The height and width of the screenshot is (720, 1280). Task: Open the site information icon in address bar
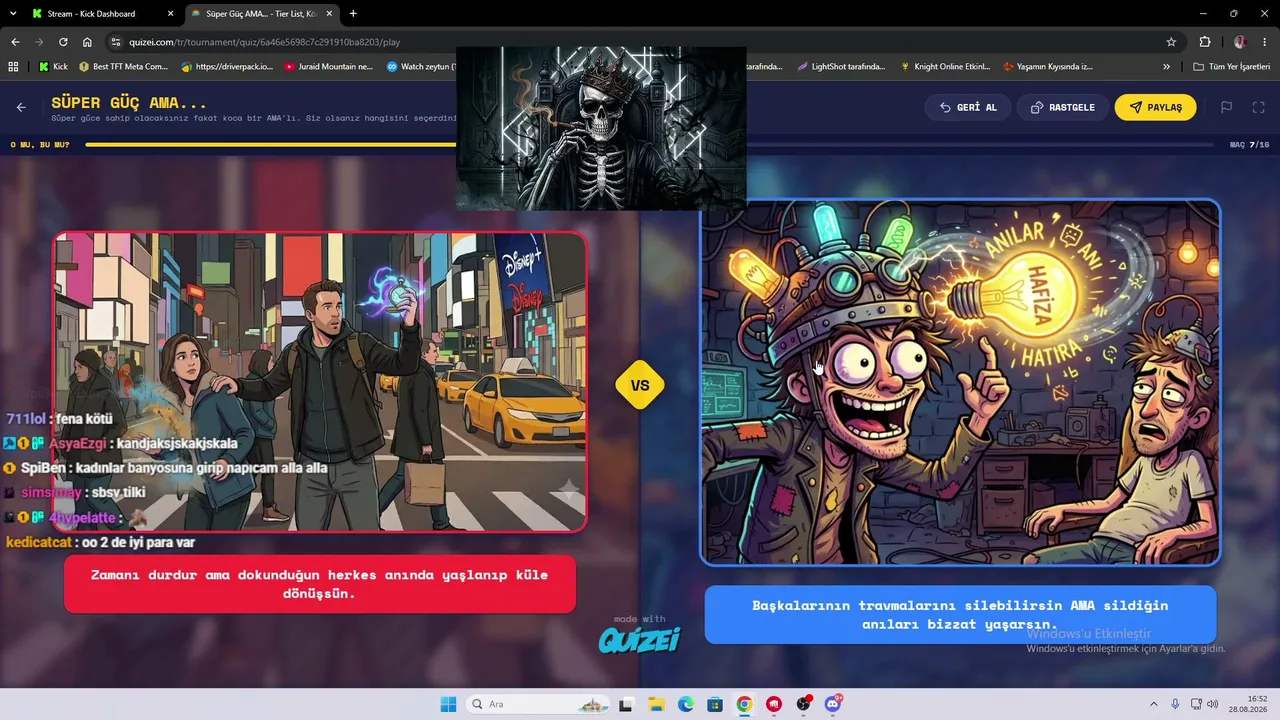tap(116, 42)
